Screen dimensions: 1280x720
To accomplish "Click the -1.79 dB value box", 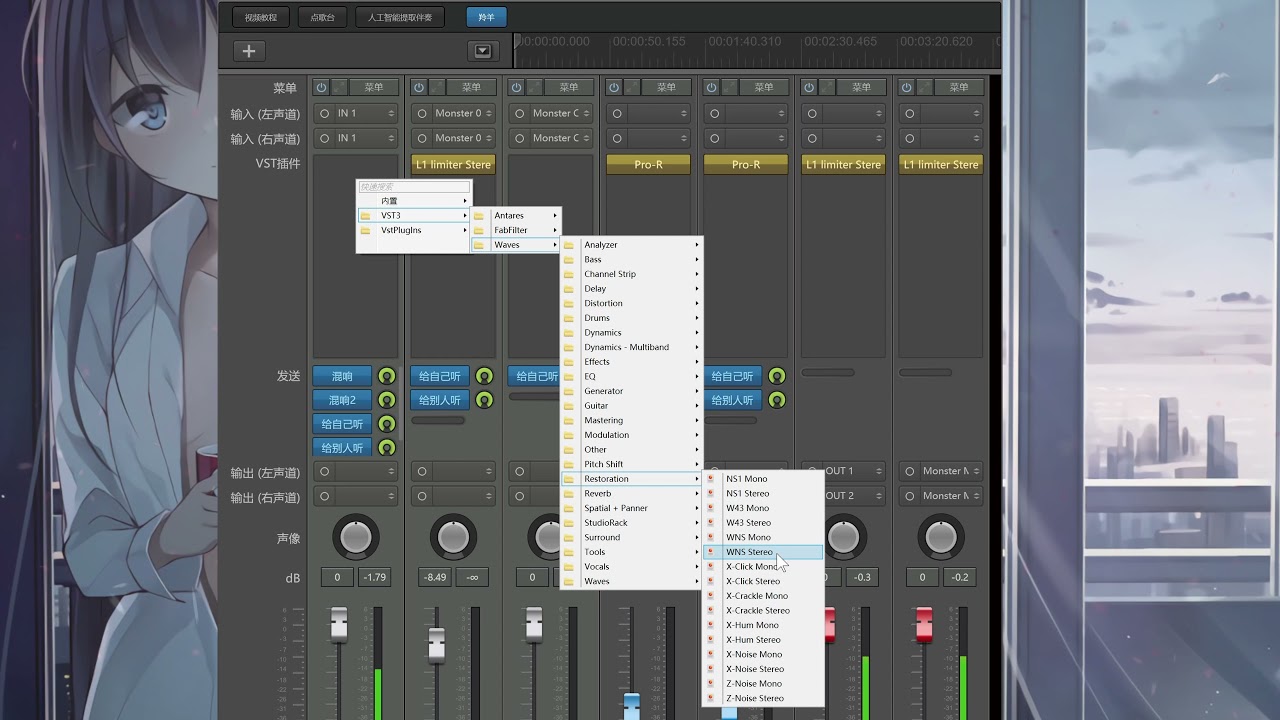I will (x=374, y=577).
